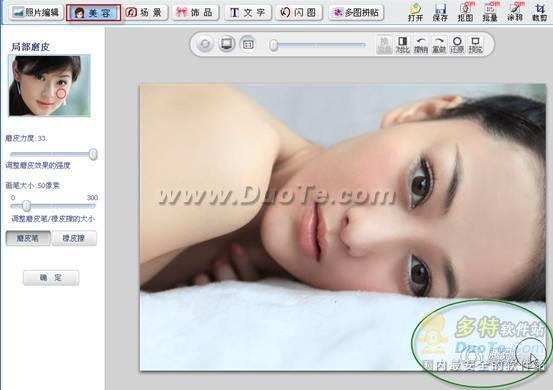Click the 撤销 undo arrow

click(x=421, y=45)
